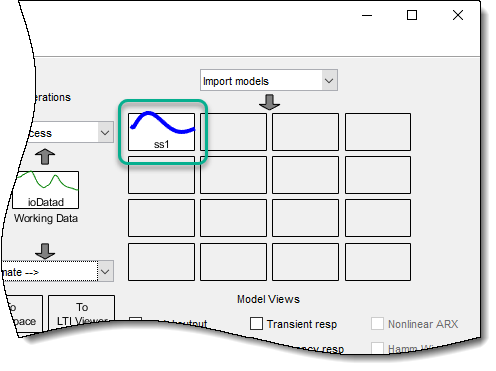Viewport: 496px width, 371px height.
Task: Expand the Preprocess dropdown arrow
Action: click(x=105, y=133)
